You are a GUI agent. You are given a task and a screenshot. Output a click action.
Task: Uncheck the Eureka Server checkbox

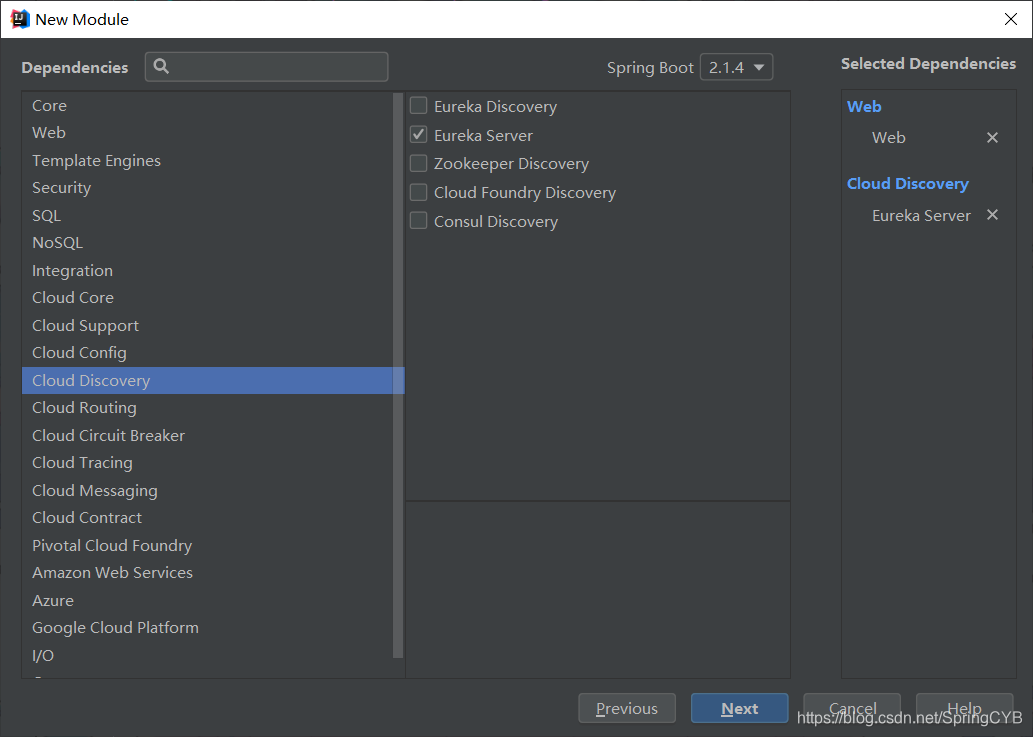click(418, 134)
